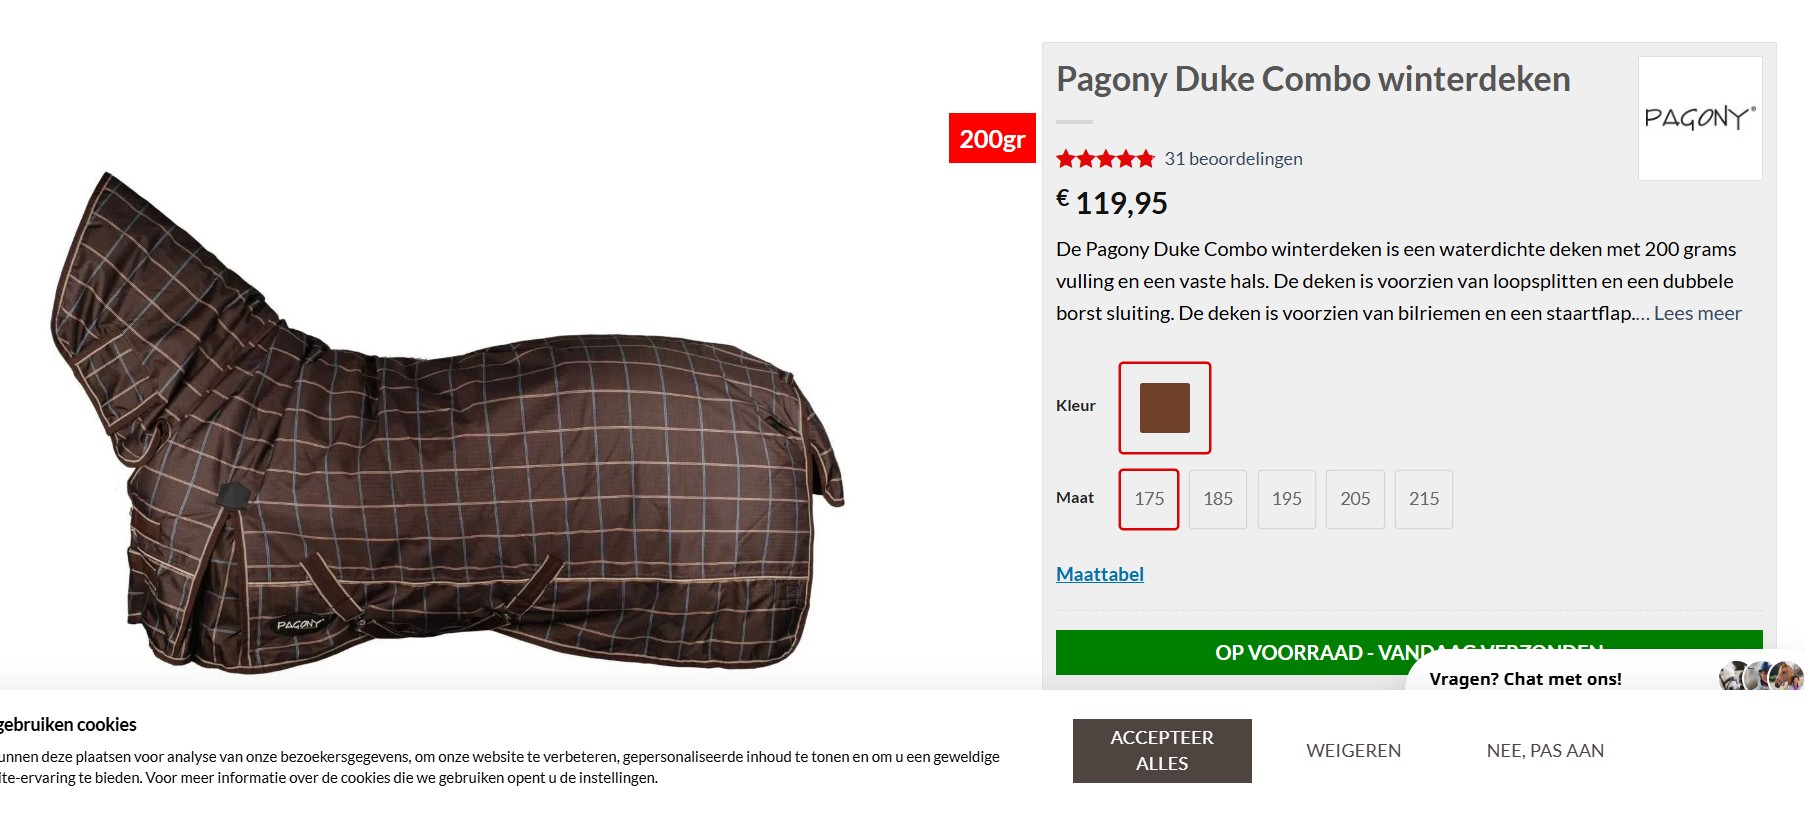Select size 185
Image resolution: width=1805 pixels, height=818 pixels.
coord(1218,499)
